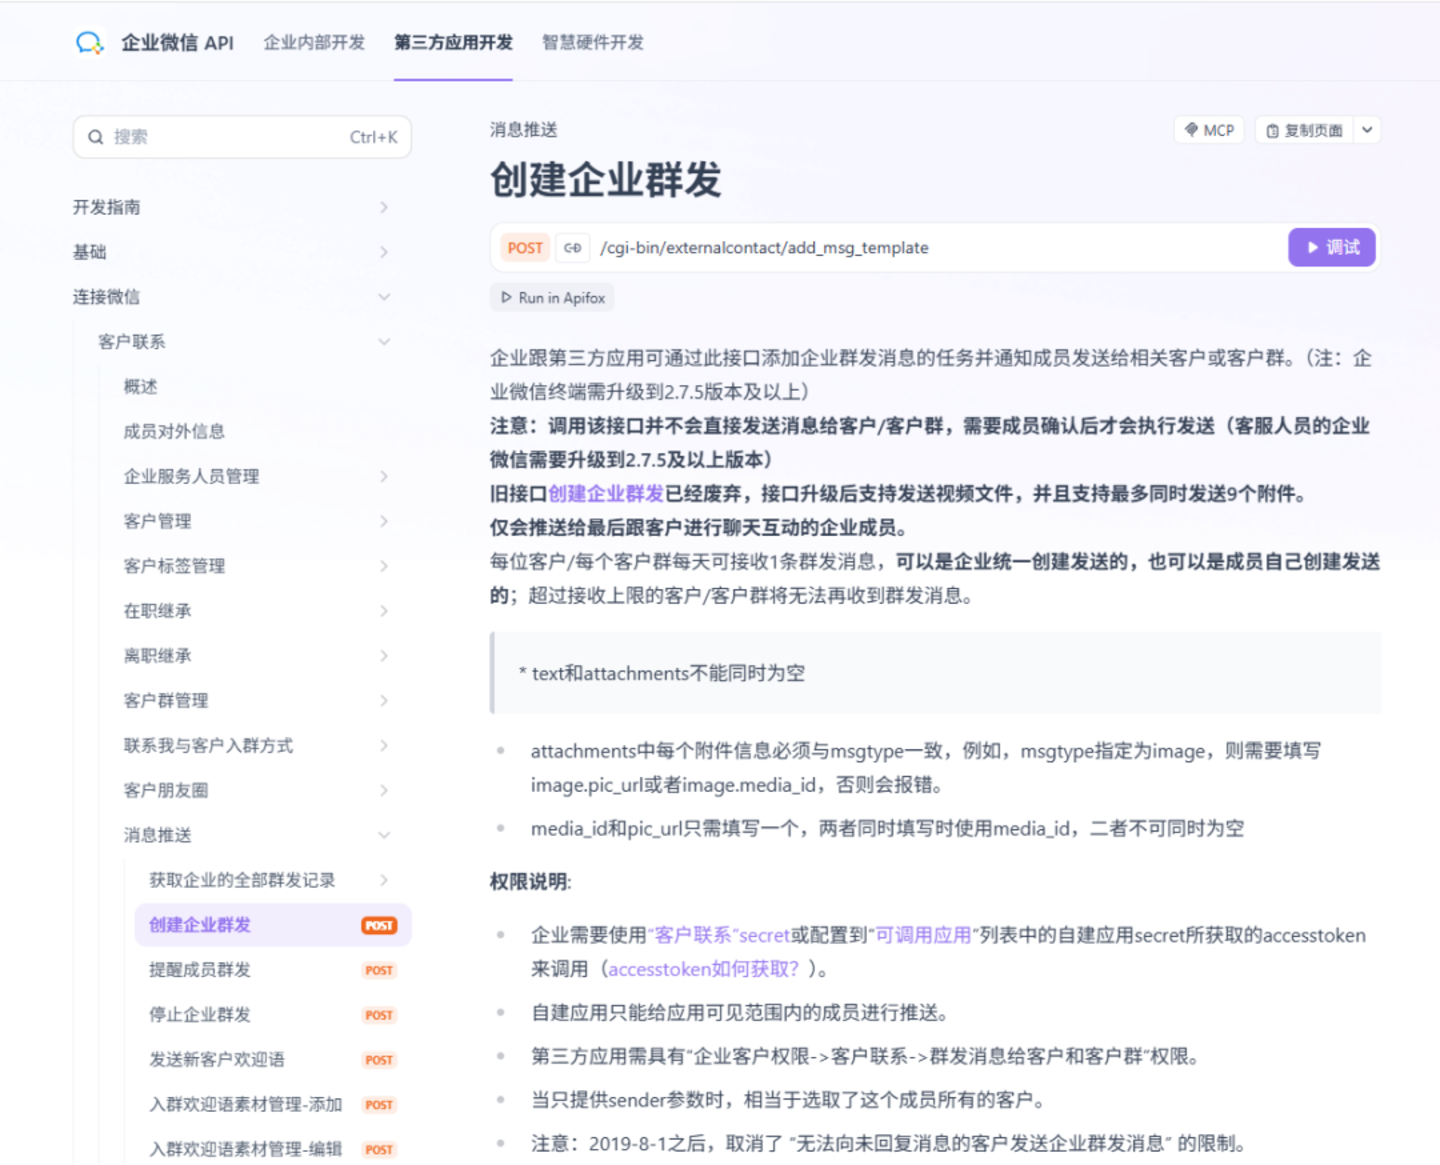Screen dimensions: 1440x1165
Task: Expand 客户朋友圈 chevron
Action: pos(384,790)
